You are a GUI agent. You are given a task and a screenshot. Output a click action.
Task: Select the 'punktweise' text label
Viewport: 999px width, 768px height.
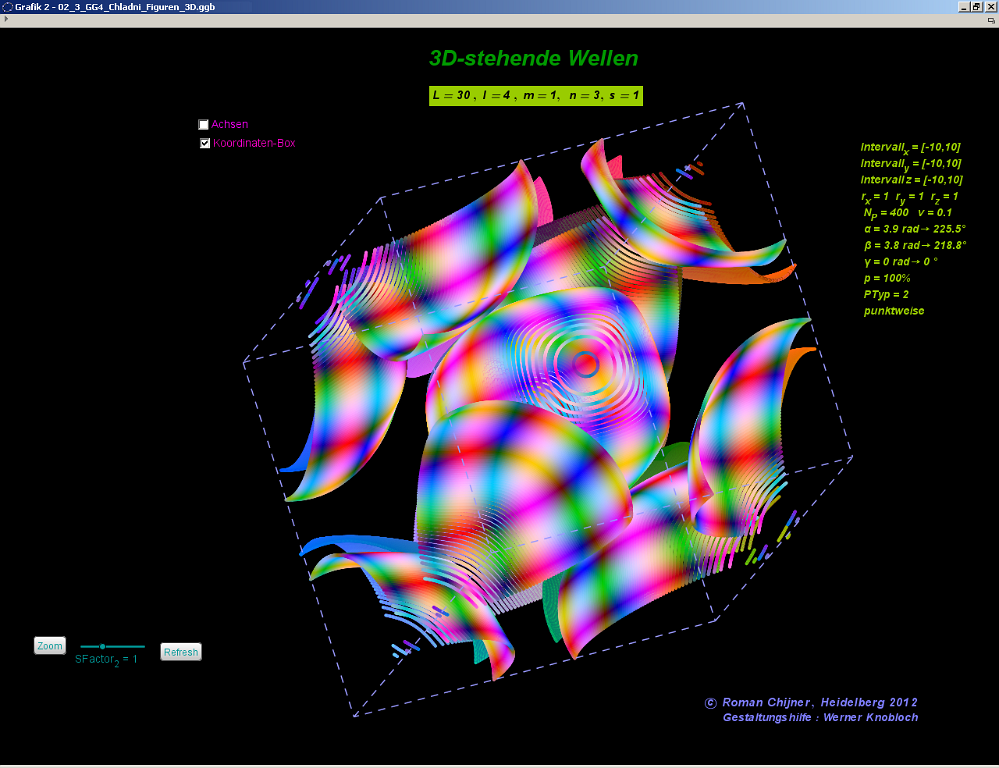[894, 311]
